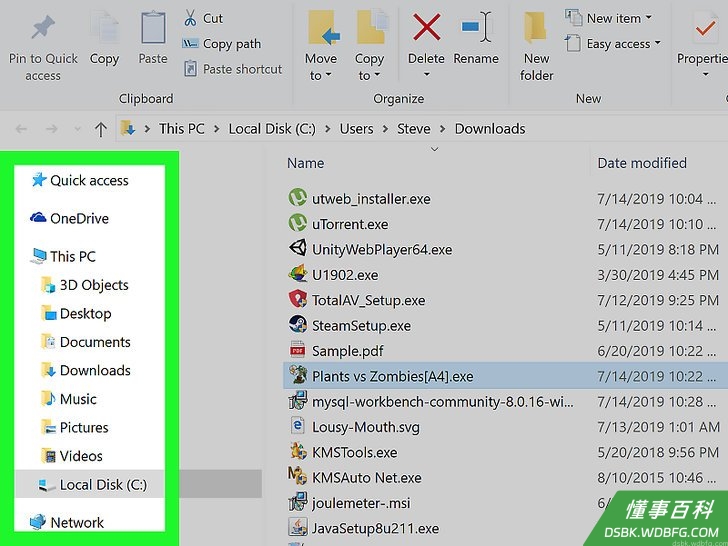Open Documents in the sidebar

pyautogui.click(x=86, y=342)
